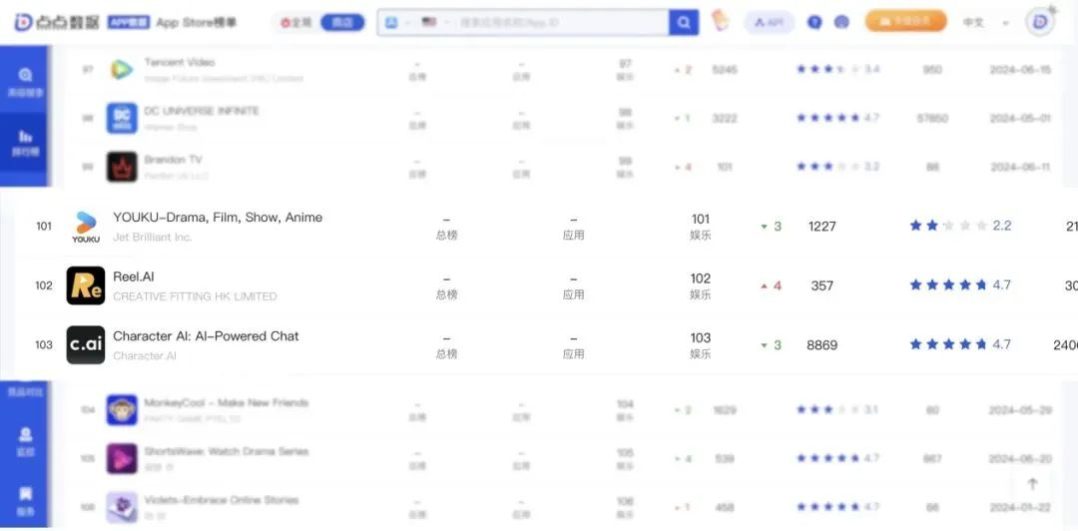Image resolution: width=1078 pixels, height=531 pixels.
Task: Open the language dropdown in top bar
Action: tap(983, 22)
